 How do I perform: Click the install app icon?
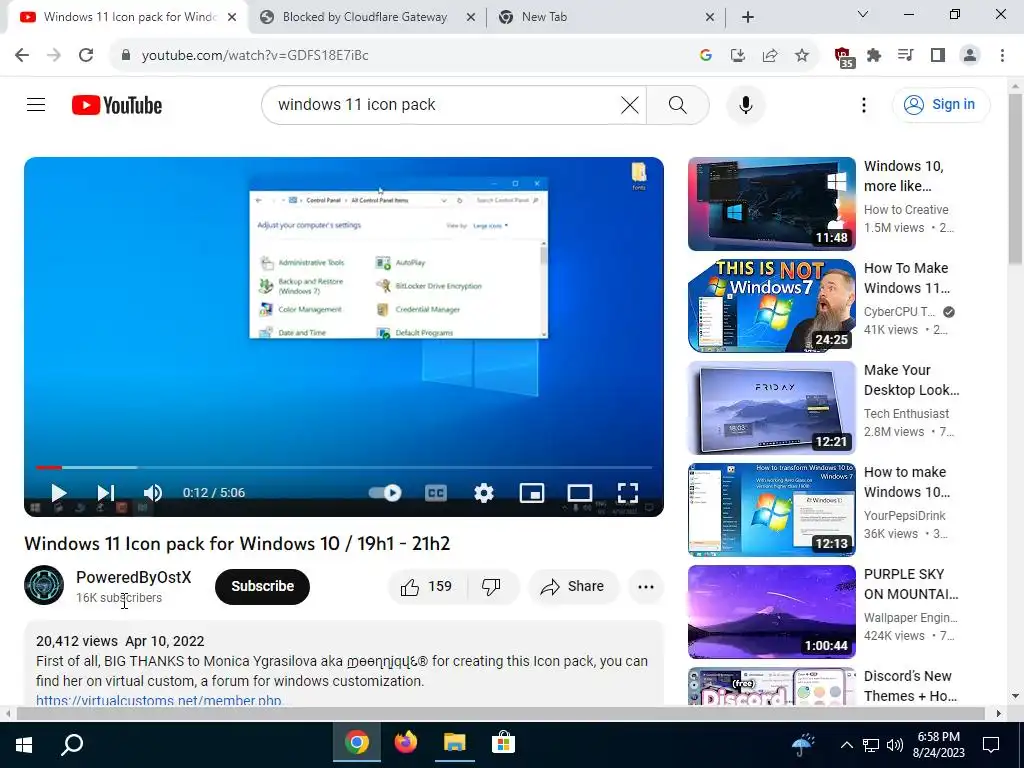coord(737,55)
